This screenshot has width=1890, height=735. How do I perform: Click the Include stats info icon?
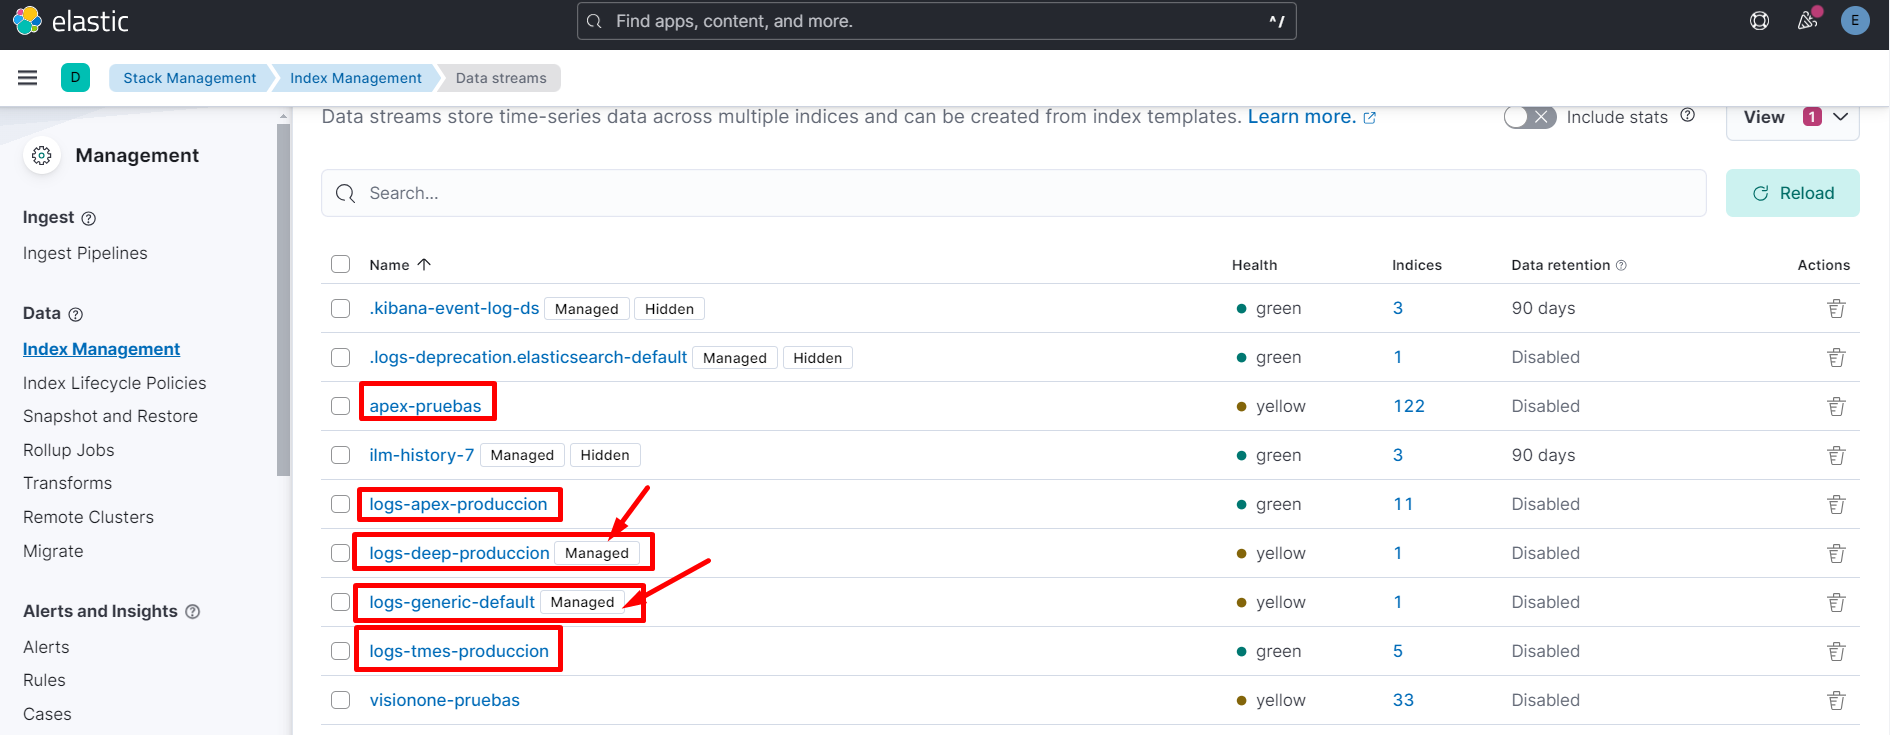tap(1688, 115)
